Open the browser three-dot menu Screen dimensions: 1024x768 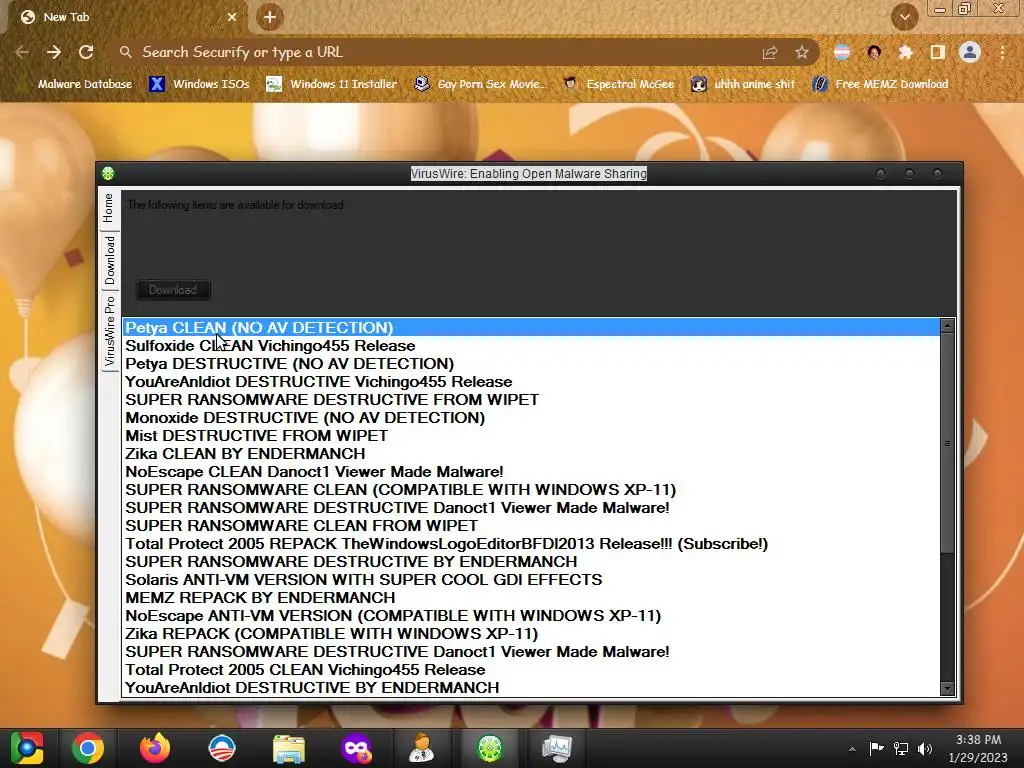[x=1002, y=52]
